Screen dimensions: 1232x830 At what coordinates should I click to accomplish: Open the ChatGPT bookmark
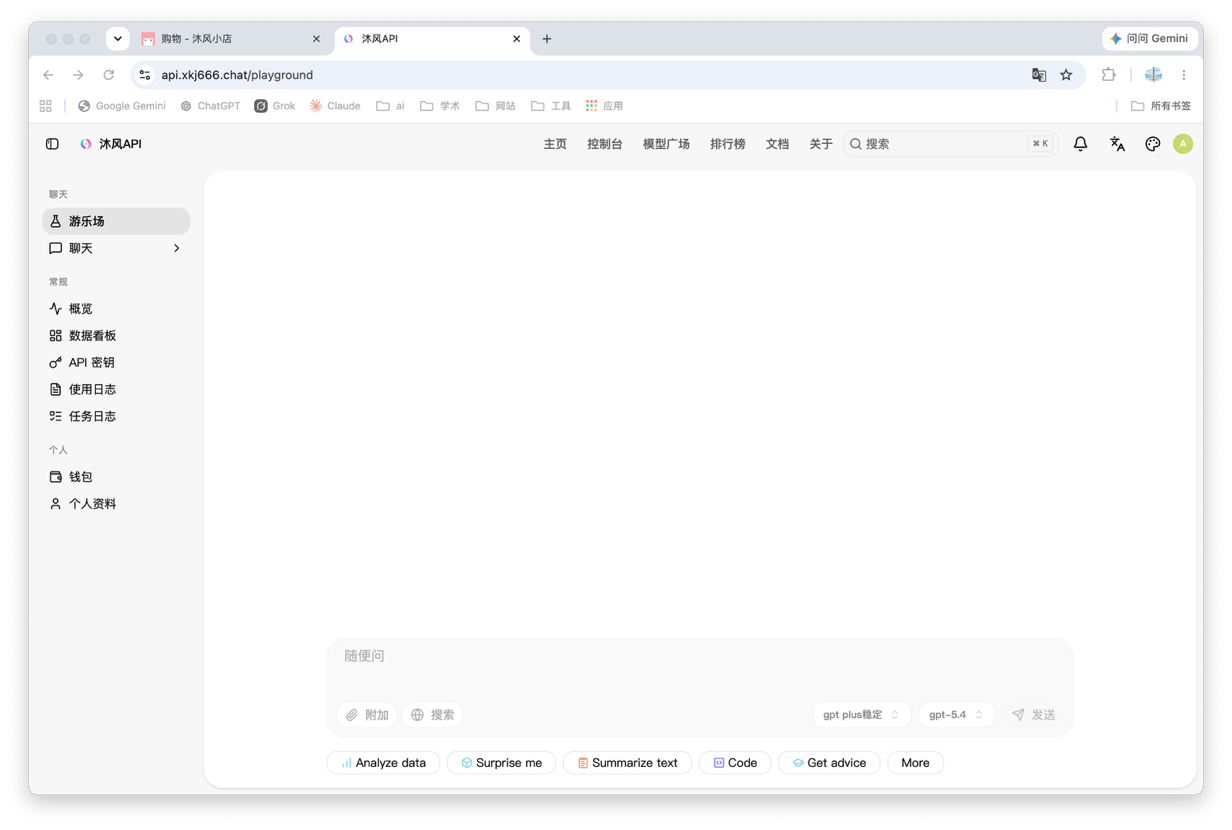click(210, 106)
